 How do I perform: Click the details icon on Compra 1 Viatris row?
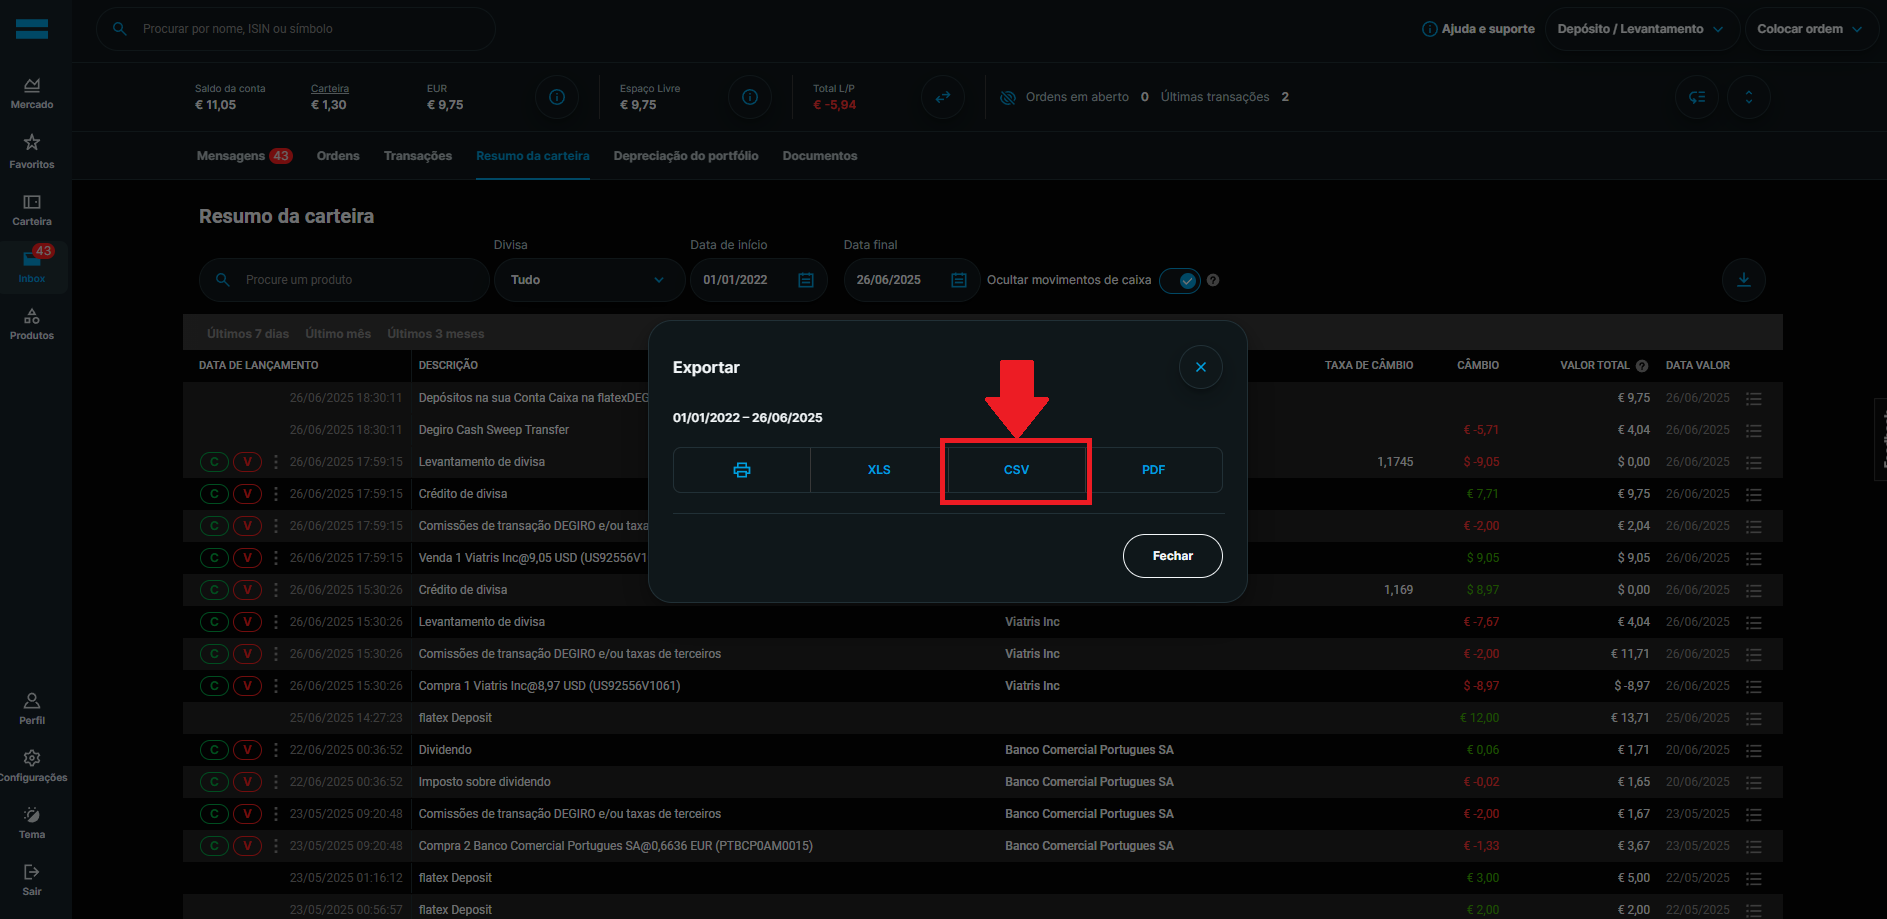tap(1754, 686)
